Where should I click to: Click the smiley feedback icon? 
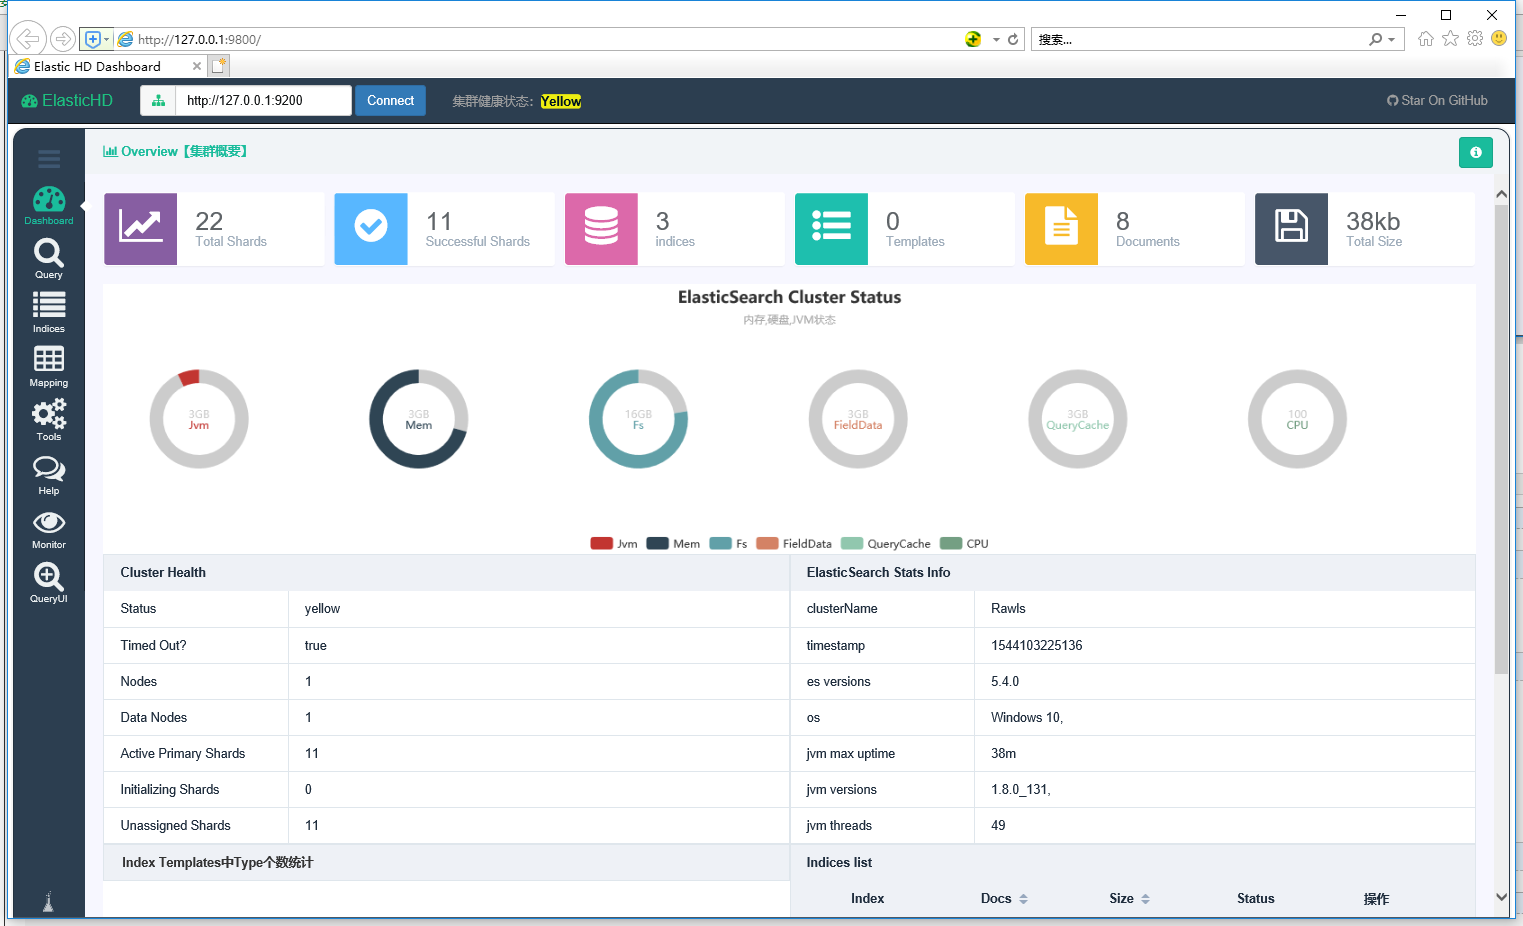point(1499,38)
